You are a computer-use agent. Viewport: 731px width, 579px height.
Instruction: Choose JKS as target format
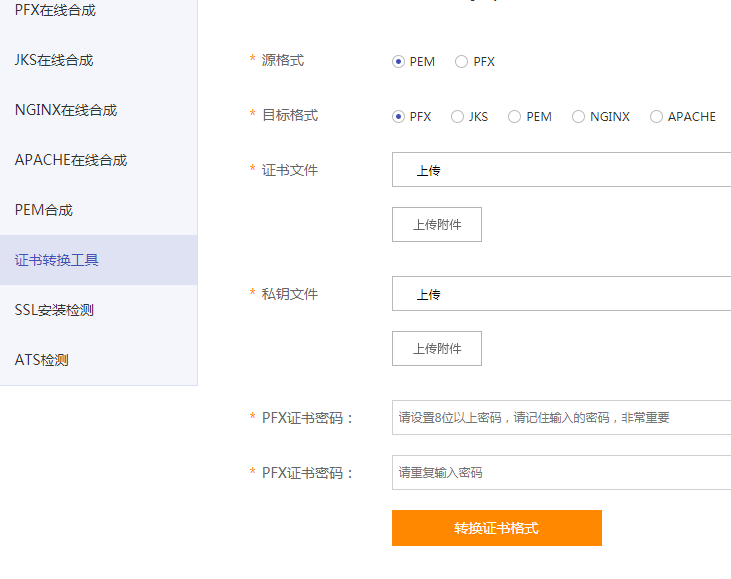(x=457, y=117)
